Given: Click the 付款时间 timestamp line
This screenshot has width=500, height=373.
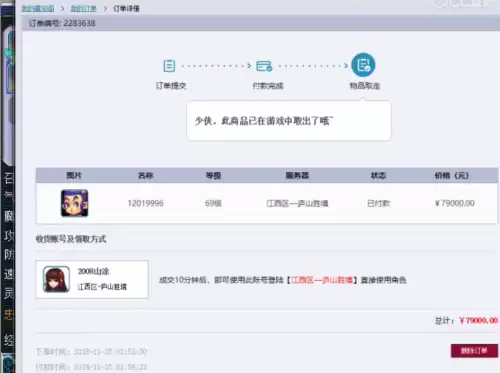Looking at the screenshot, I should 91,367.
